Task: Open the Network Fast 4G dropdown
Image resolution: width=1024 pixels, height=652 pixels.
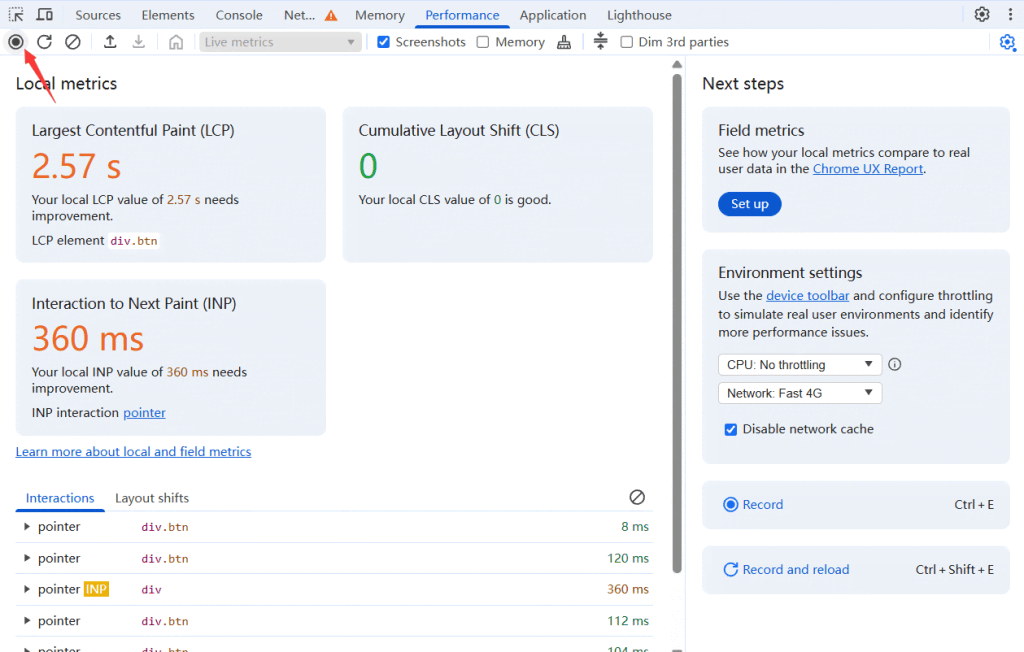Action: click(x=800, y=393)
